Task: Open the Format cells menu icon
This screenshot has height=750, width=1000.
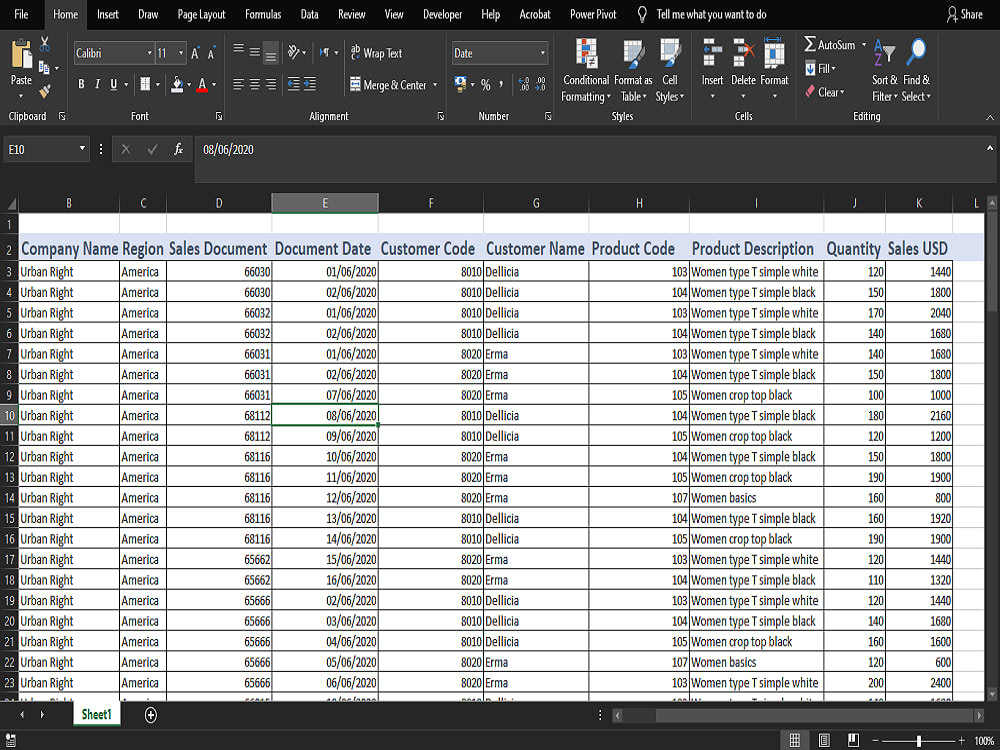Action: pyautogui.click(x=774, y=54)
